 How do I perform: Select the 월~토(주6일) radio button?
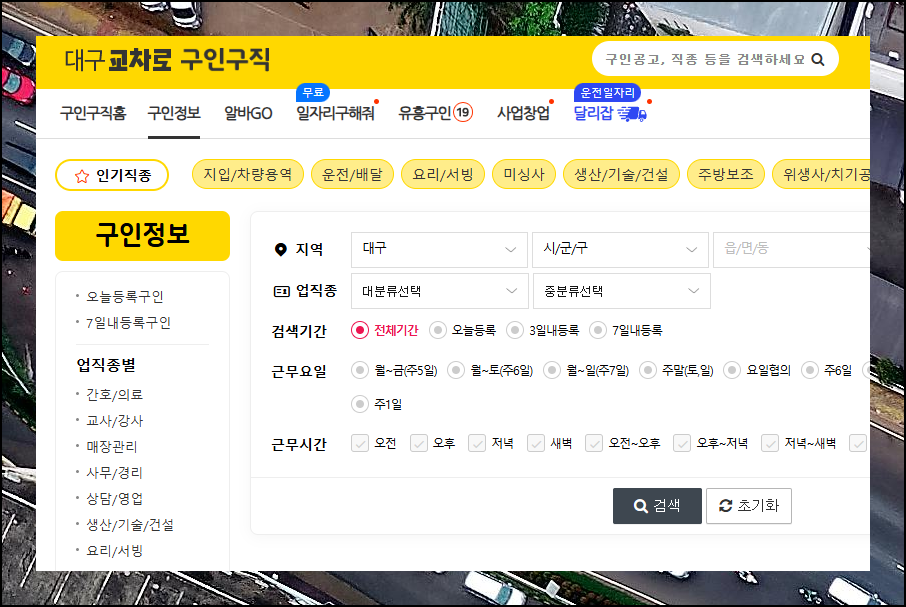tap(456, 370)
